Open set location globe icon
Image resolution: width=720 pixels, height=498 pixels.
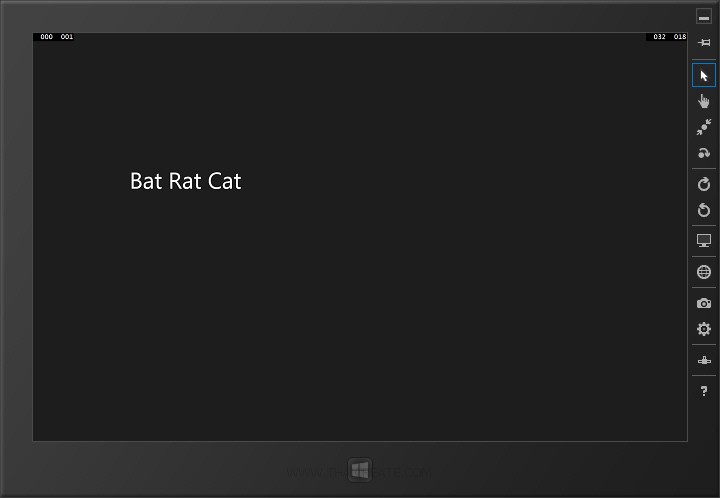click(x=704, y=272)
